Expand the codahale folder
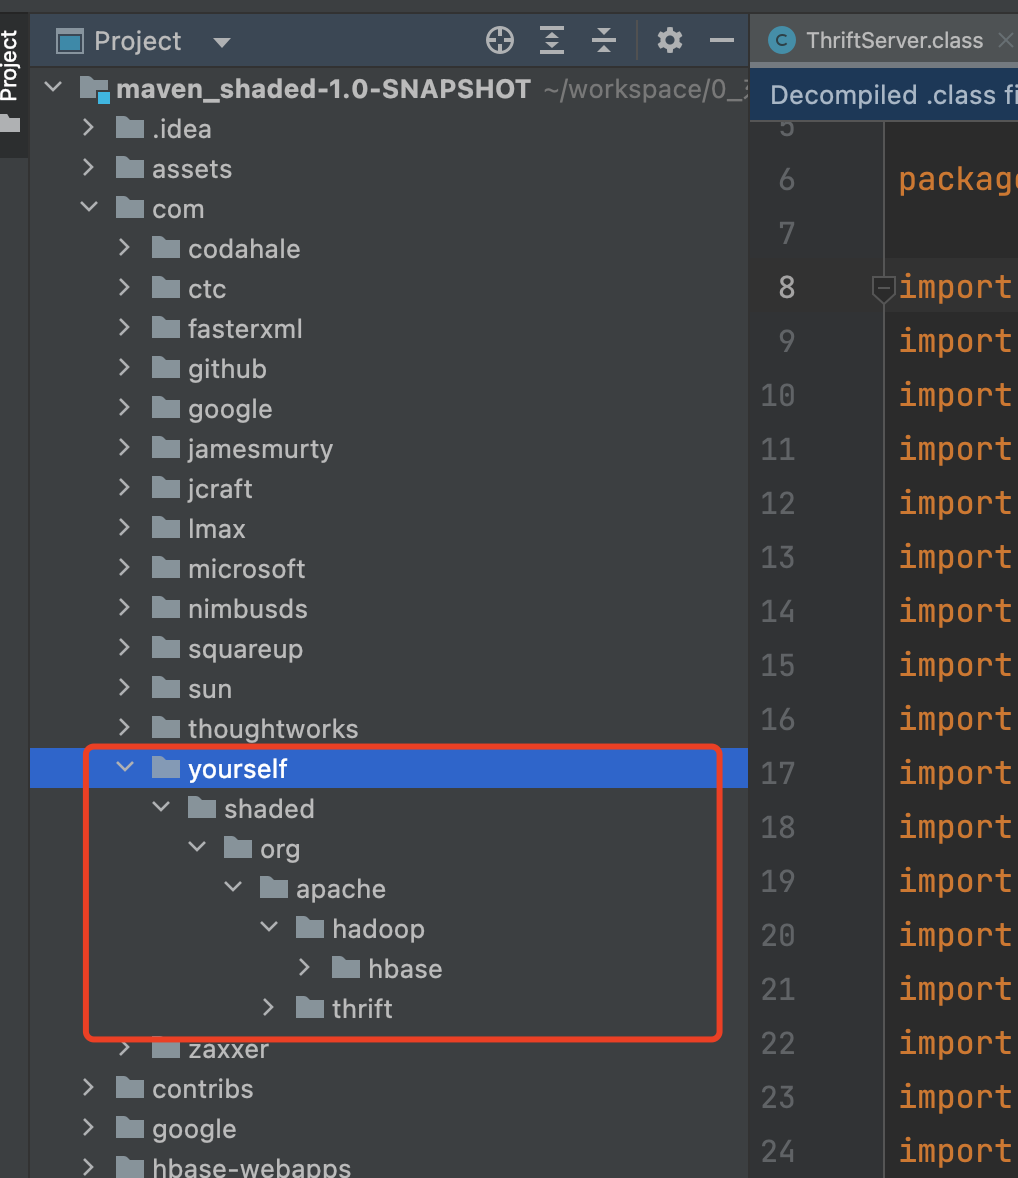1018x1178 pixels. coord(125,247)
